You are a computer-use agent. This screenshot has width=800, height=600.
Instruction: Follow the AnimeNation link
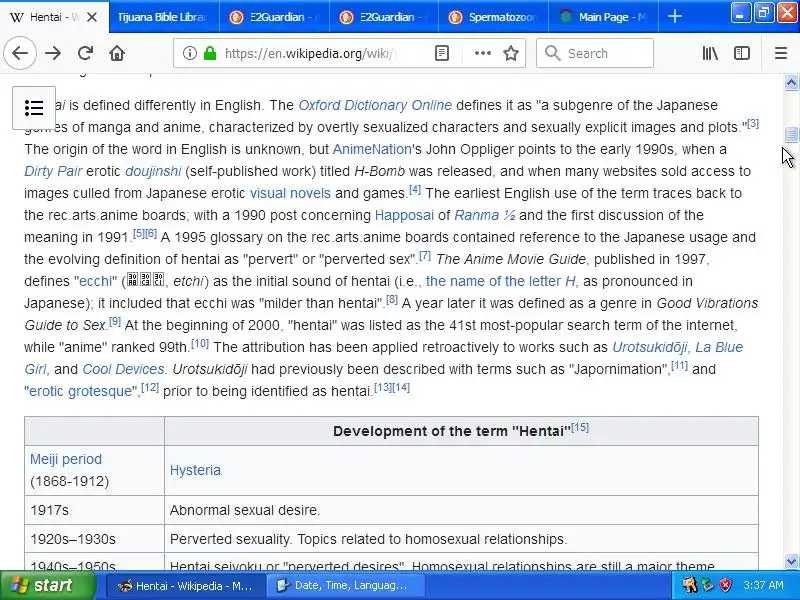coord(371,149)
